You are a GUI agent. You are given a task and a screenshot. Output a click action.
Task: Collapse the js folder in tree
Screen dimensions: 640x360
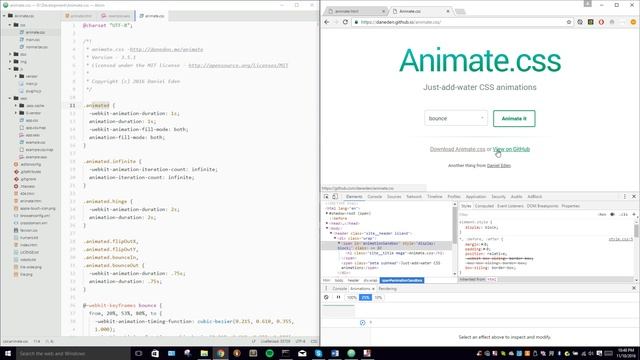(10, 69)
